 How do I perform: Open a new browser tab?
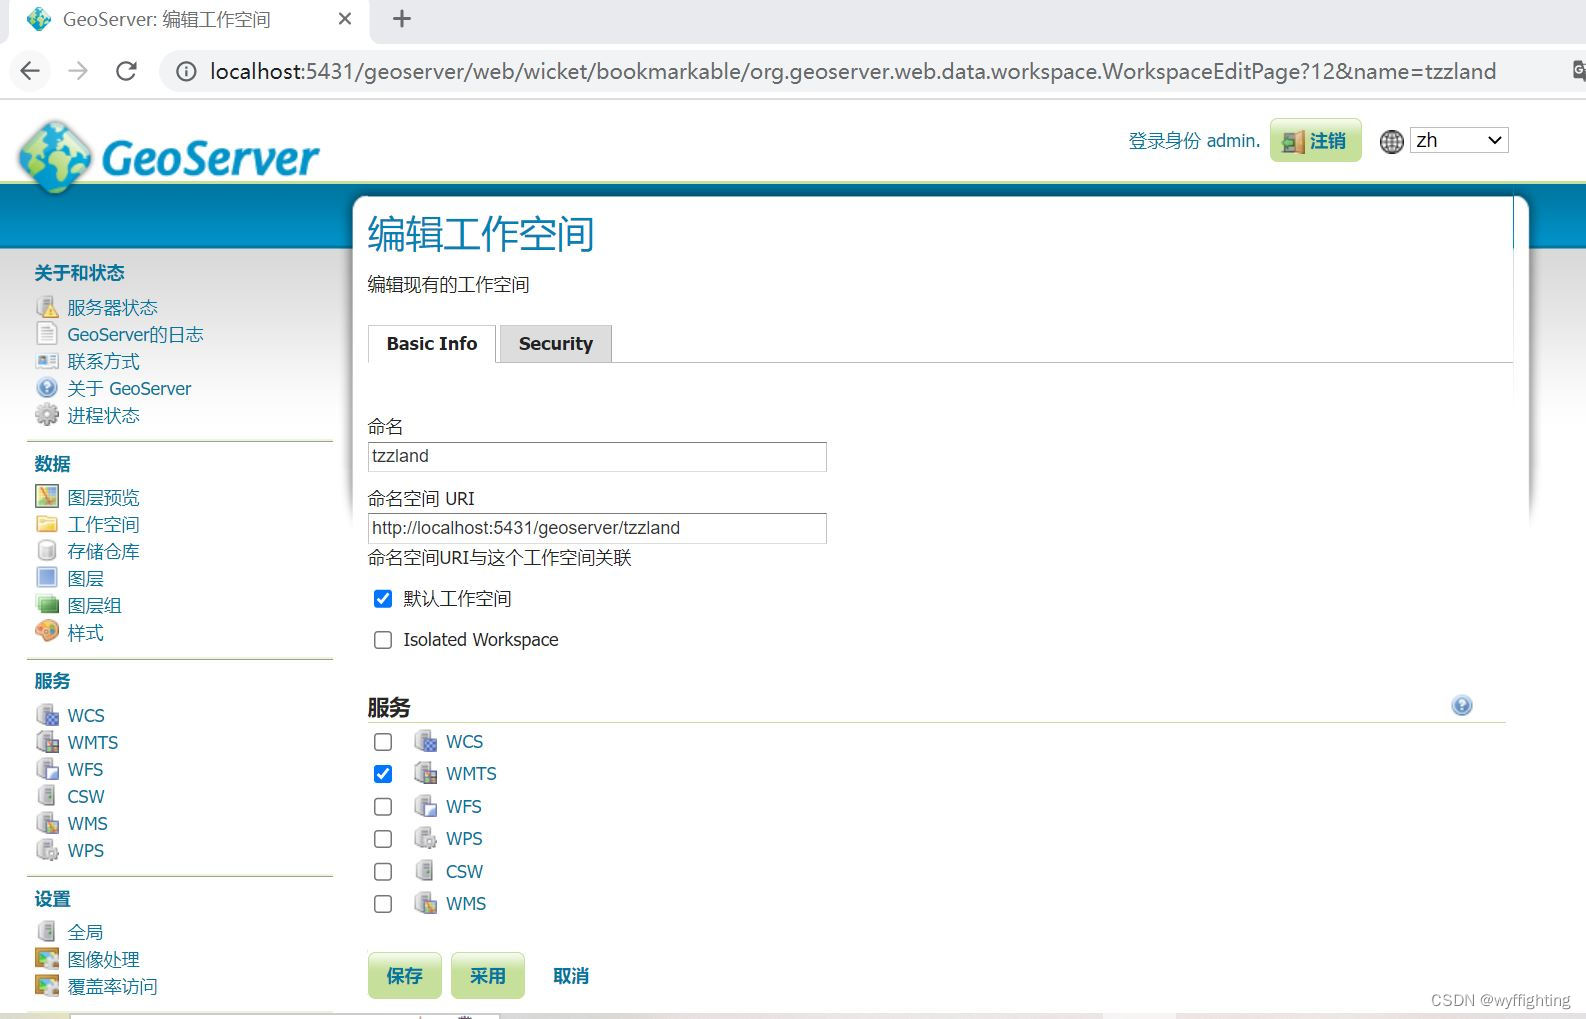tap(402, 19)
